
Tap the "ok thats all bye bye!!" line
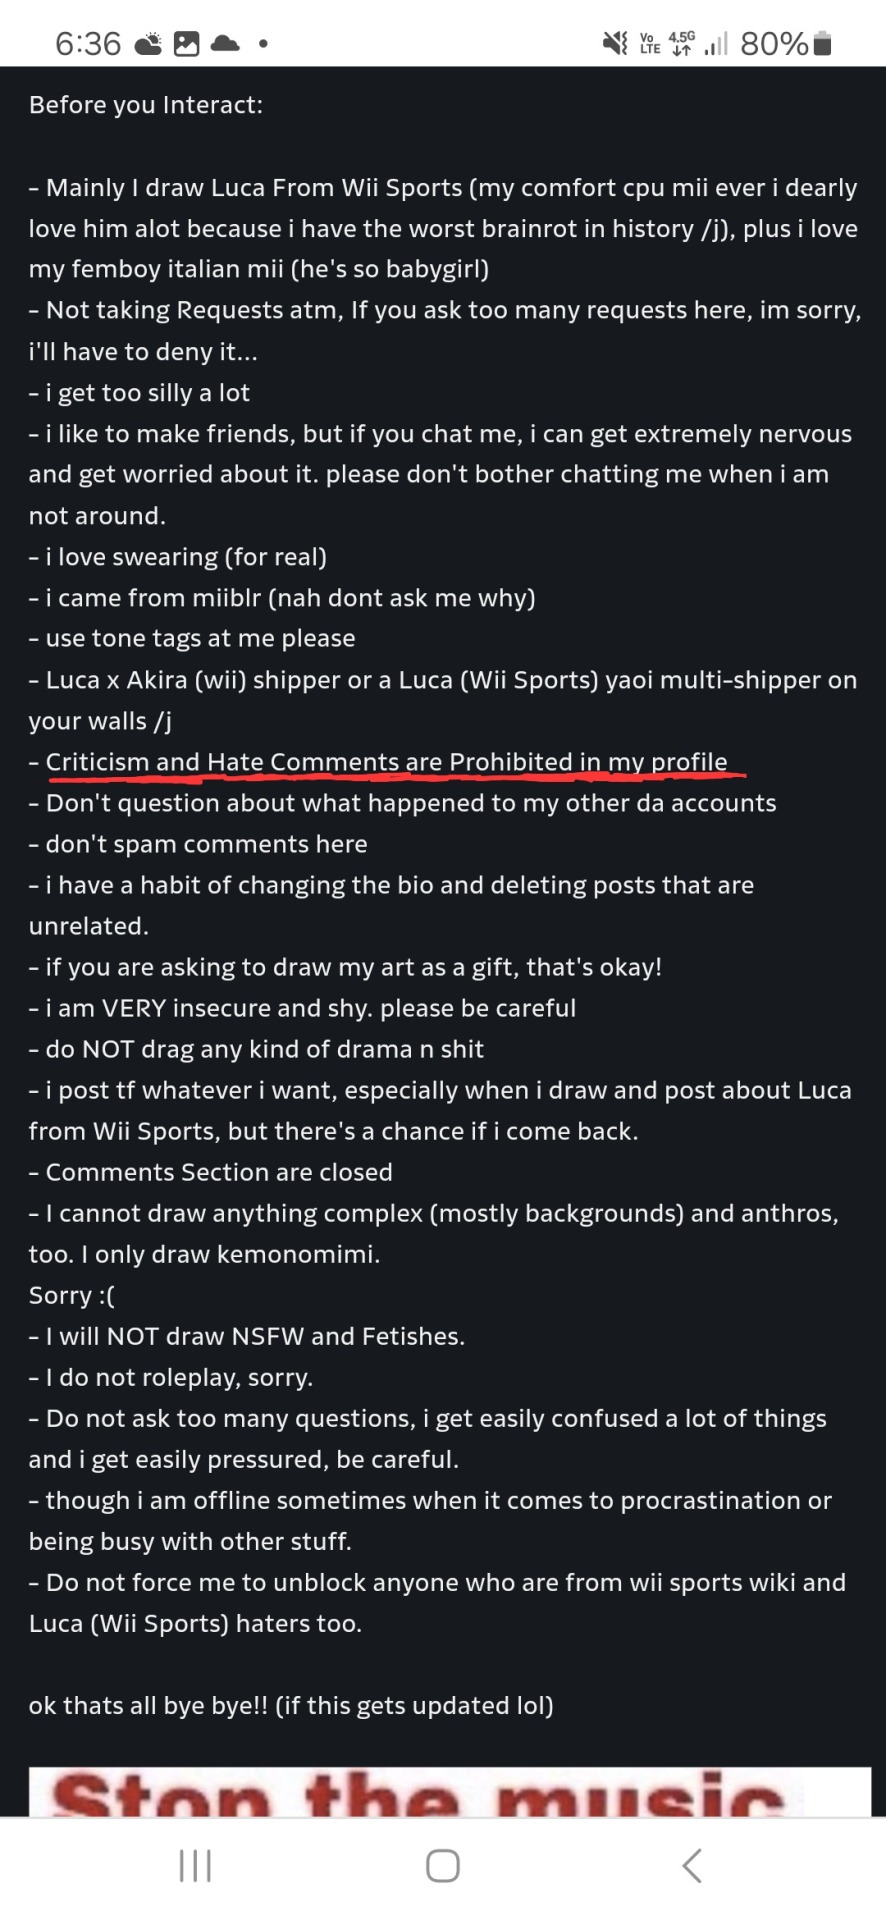coord(290,1705)
